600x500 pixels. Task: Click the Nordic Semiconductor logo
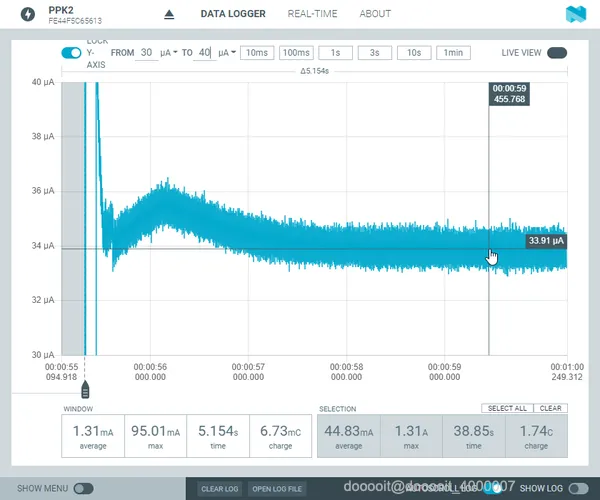(x=576, y=15)
